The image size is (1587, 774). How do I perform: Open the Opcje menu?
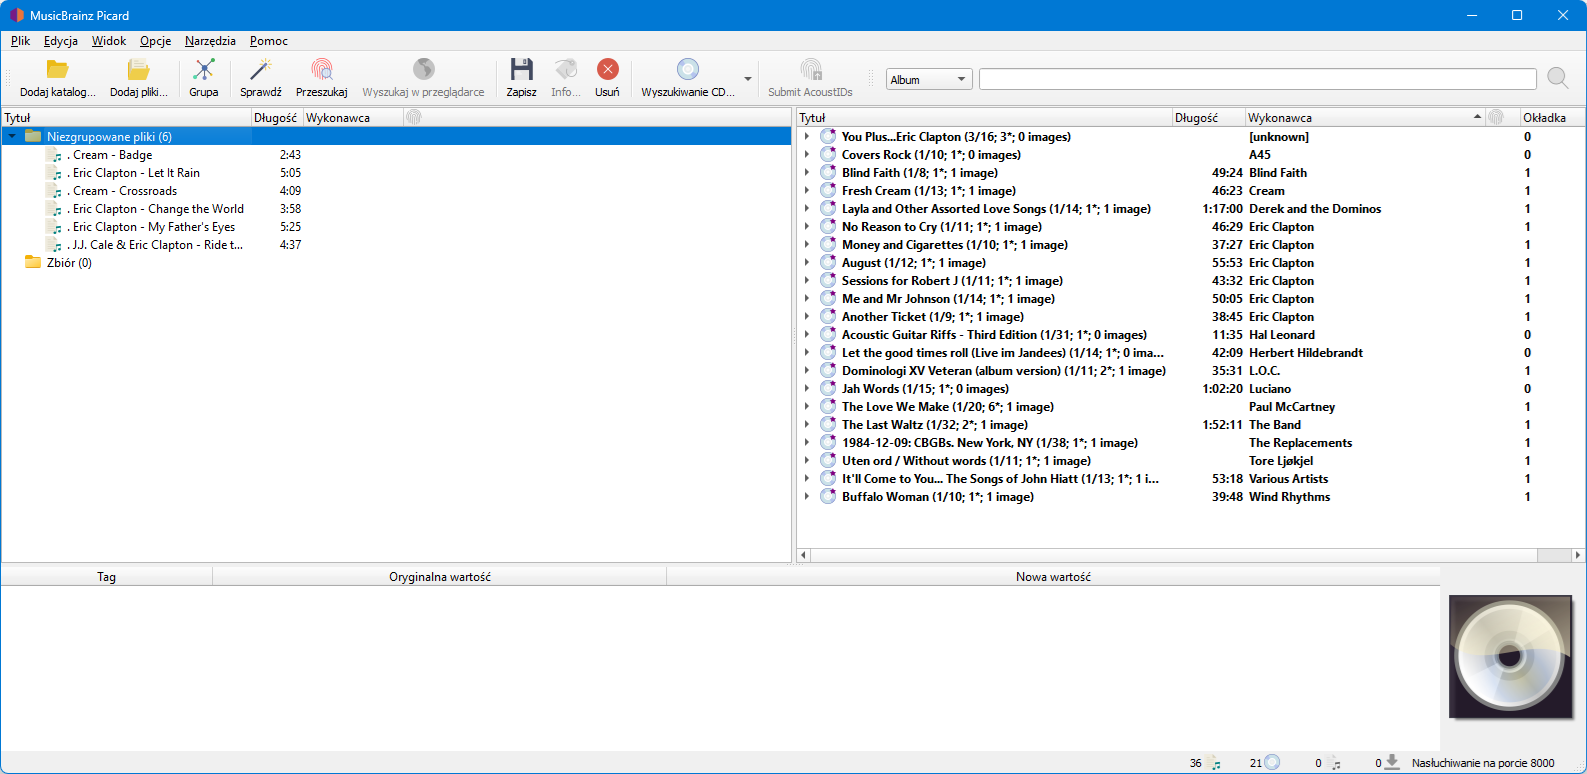(155, 41)
